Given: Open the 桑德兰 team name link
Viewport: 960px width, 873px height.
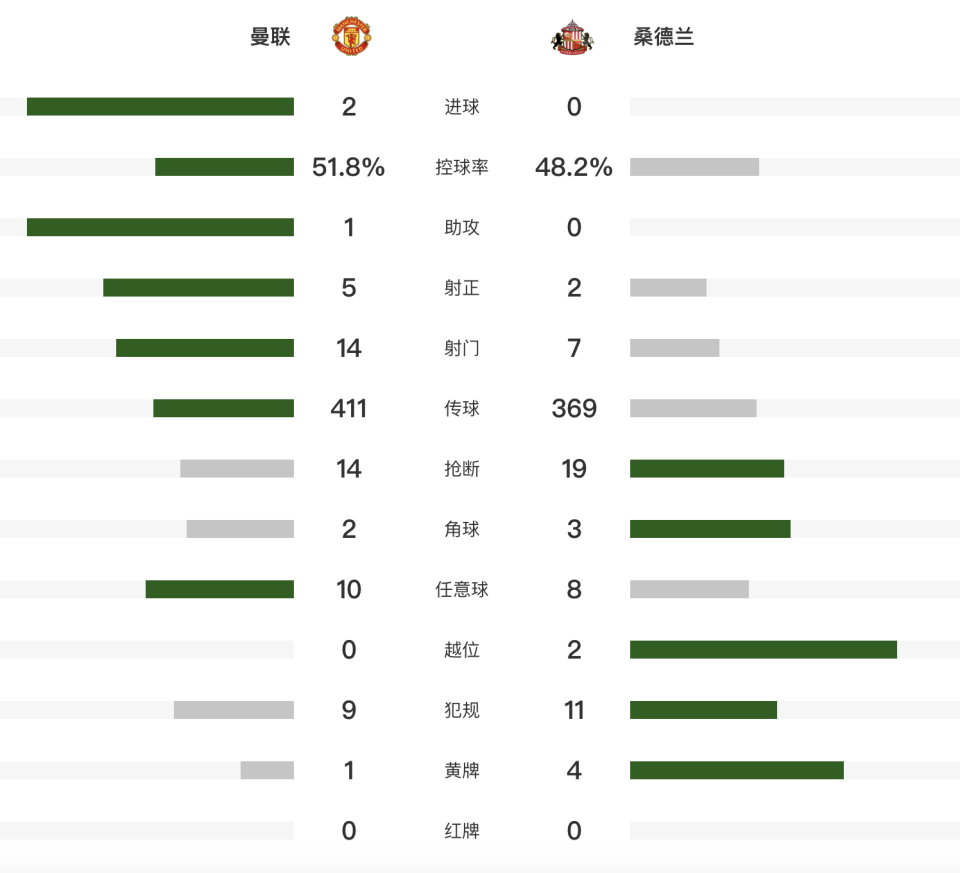Looking at the screenshot, I should (664, 37).
